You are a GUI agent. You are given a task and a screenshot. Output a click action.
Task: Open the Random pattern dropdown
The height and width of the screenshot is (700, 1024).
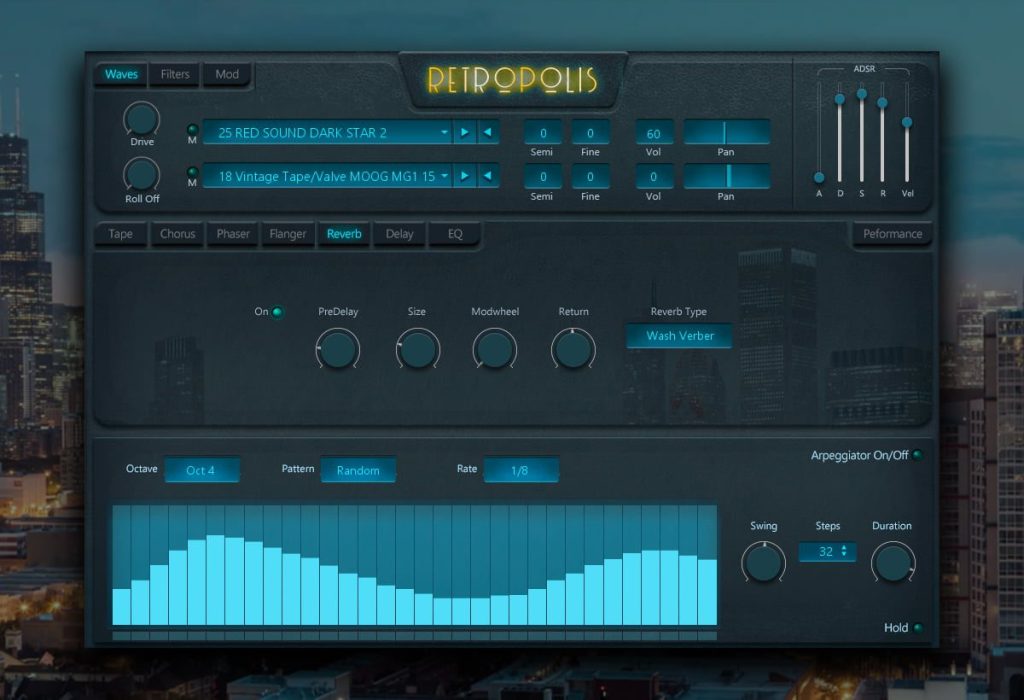click(x=358, y=470)
